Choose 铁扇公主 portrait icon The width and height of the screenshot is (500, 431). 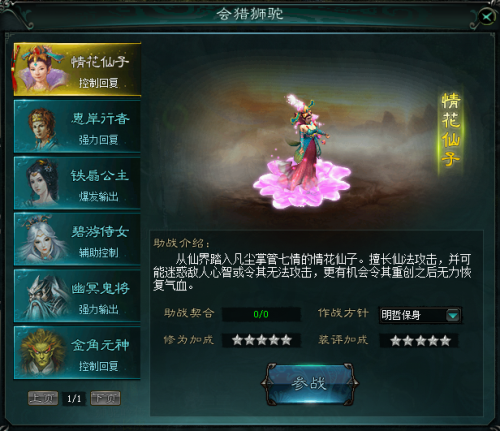pyautogui.click(x=41, y=182)
